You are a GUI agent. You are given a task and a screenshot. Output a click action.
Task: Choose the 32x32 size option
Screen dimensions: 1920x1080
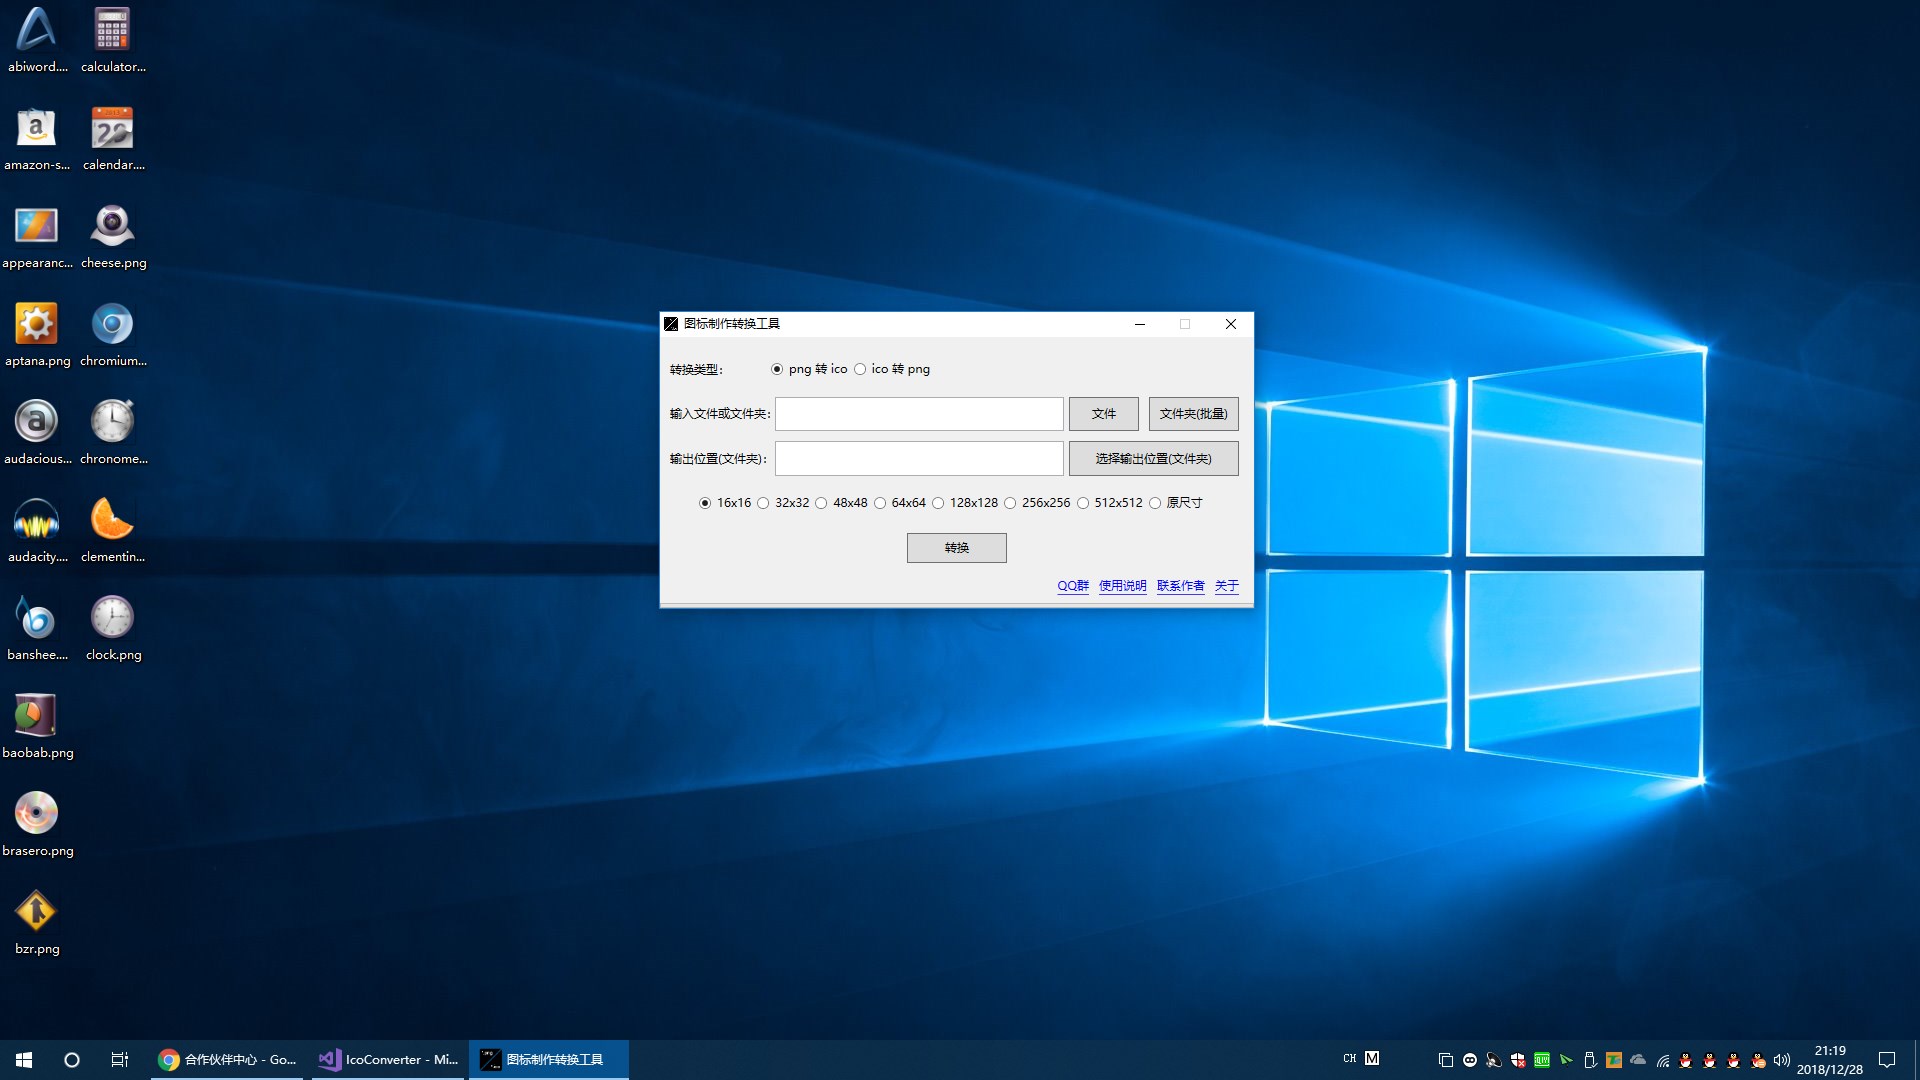point(764,503)
